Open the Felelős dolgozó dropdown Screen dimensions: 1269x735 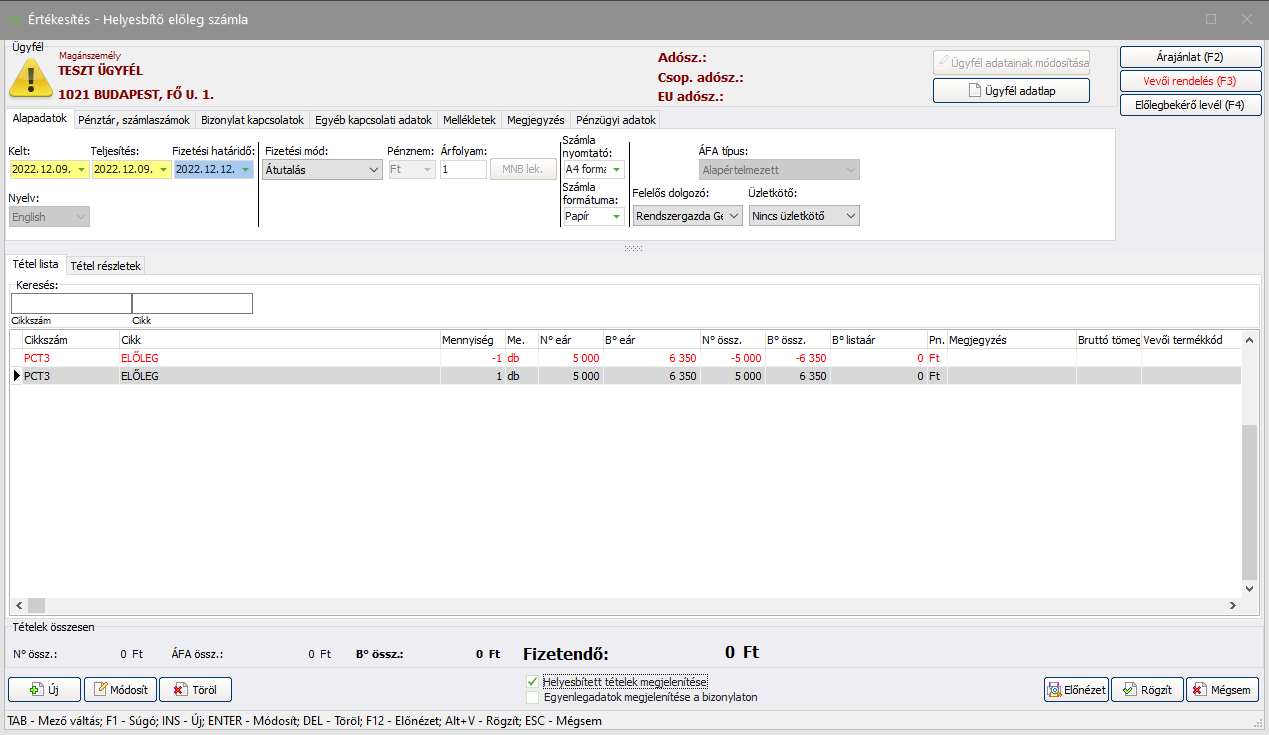click(x=733, y=216)
